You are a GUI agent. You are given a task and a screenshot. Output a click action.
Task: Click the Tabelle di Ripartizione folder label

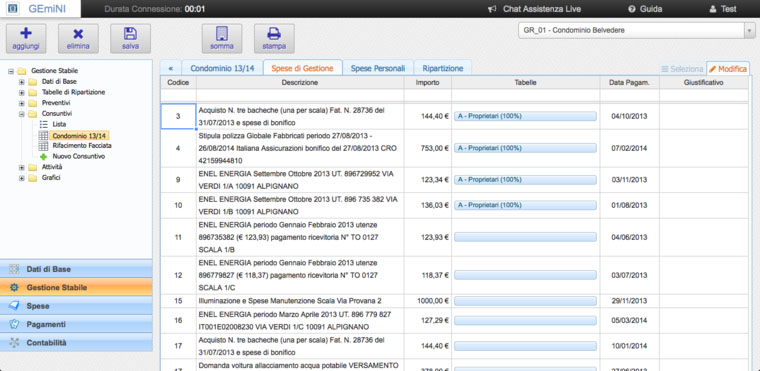73,92
